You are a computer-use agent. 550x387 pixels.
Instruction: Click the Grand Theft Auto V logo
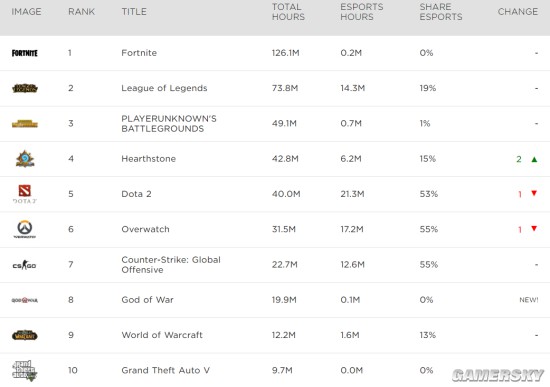tap(25, 371)
